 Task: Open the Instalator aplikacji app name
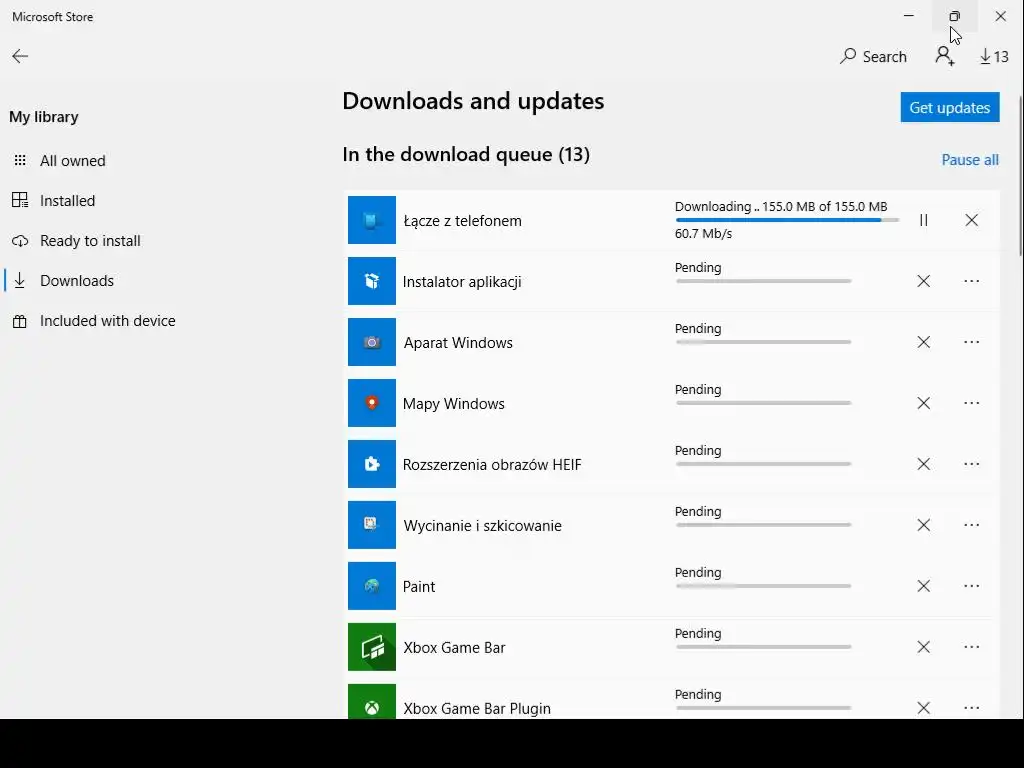coord(462,282)
